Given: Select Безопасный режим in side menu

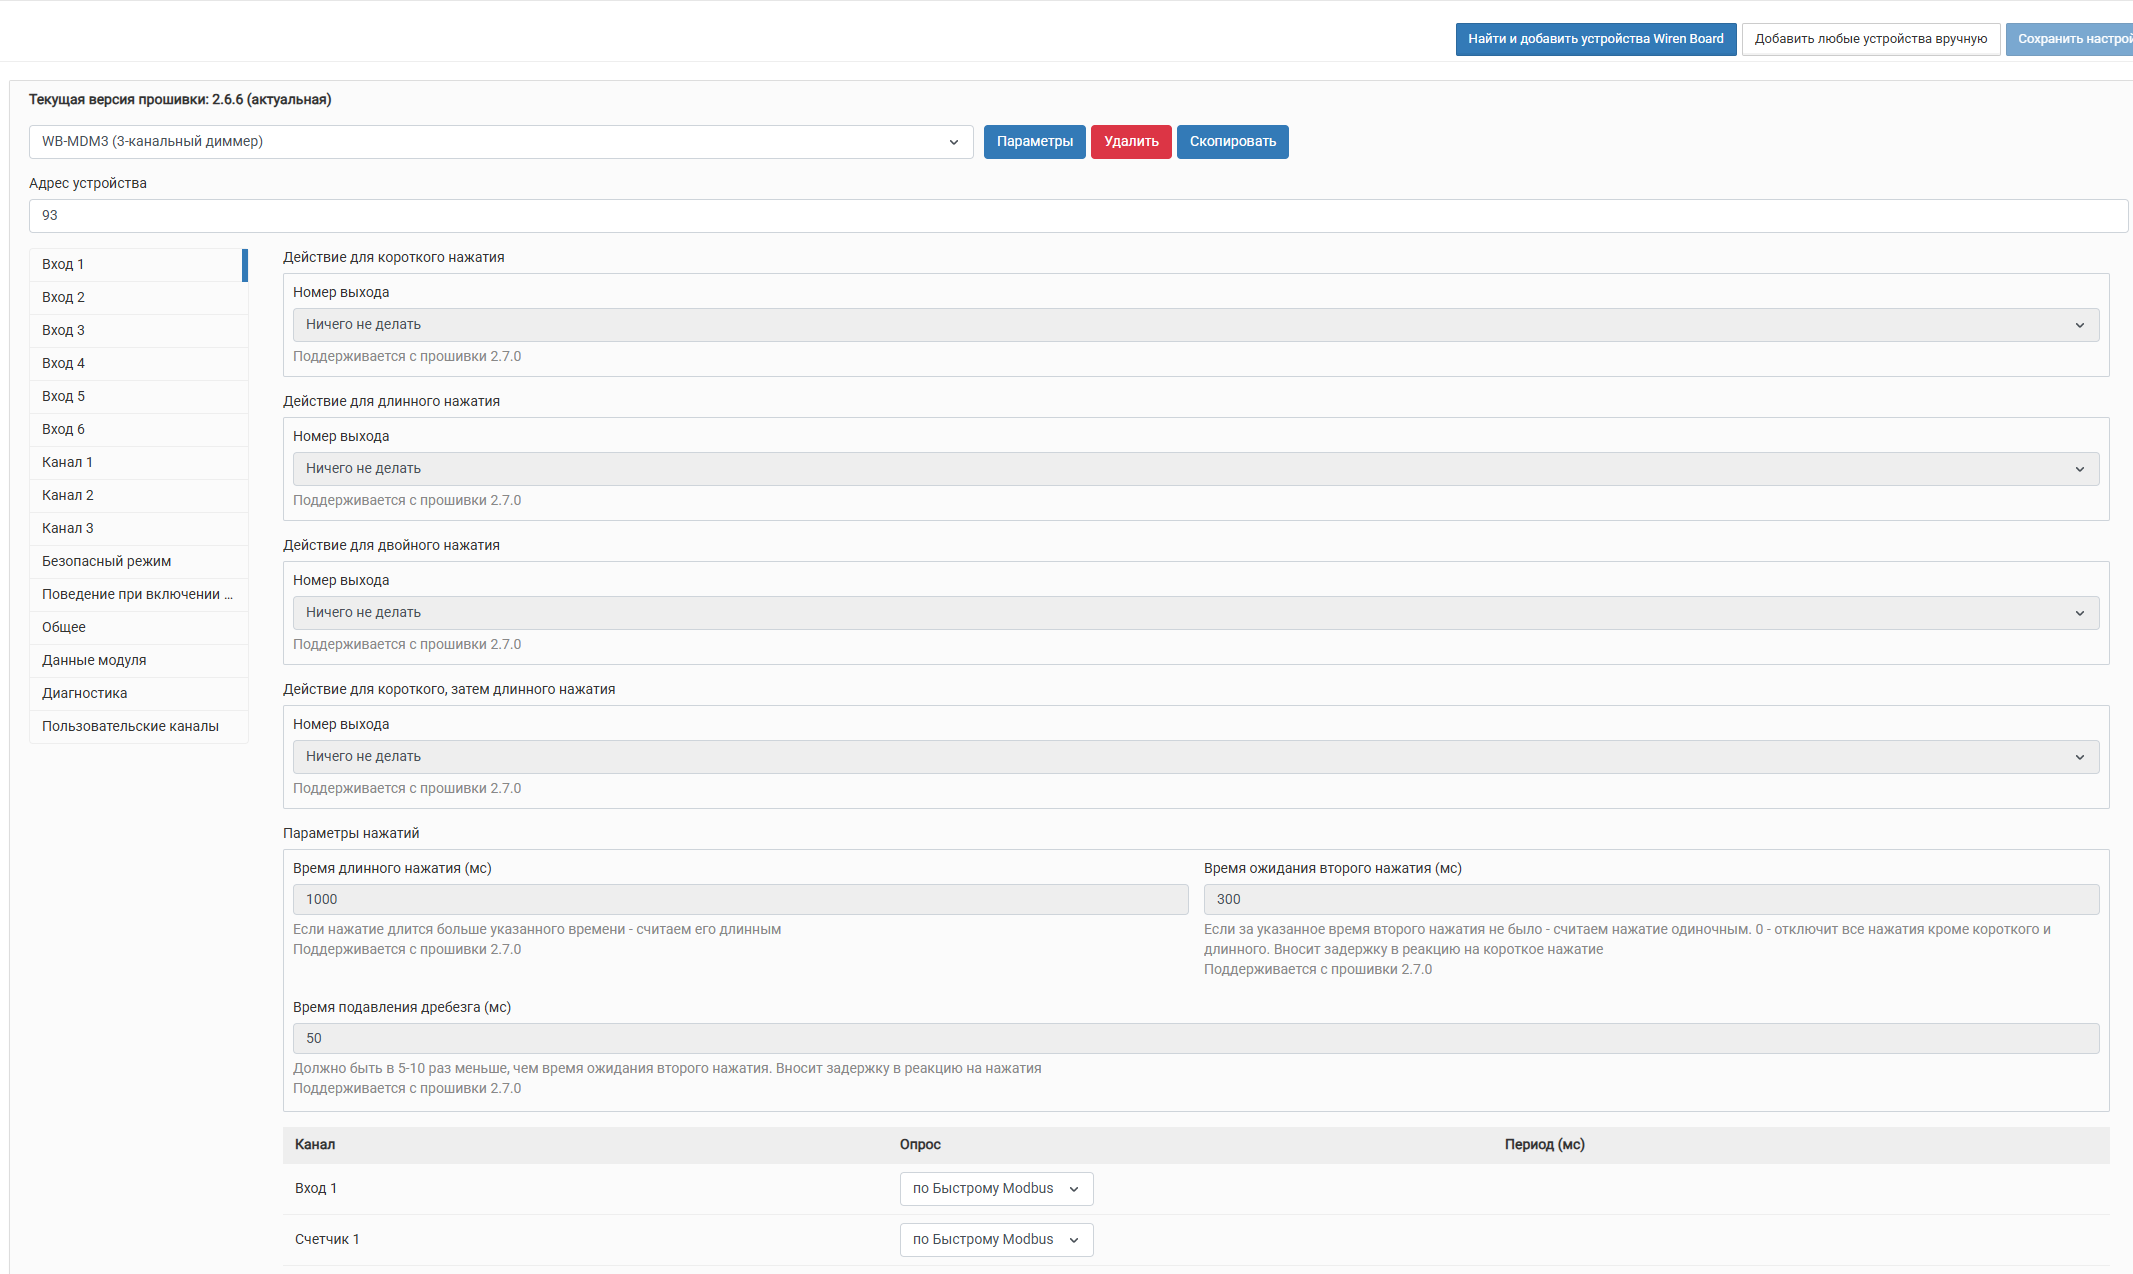Looking at the screenshot, I should (107, 561).
